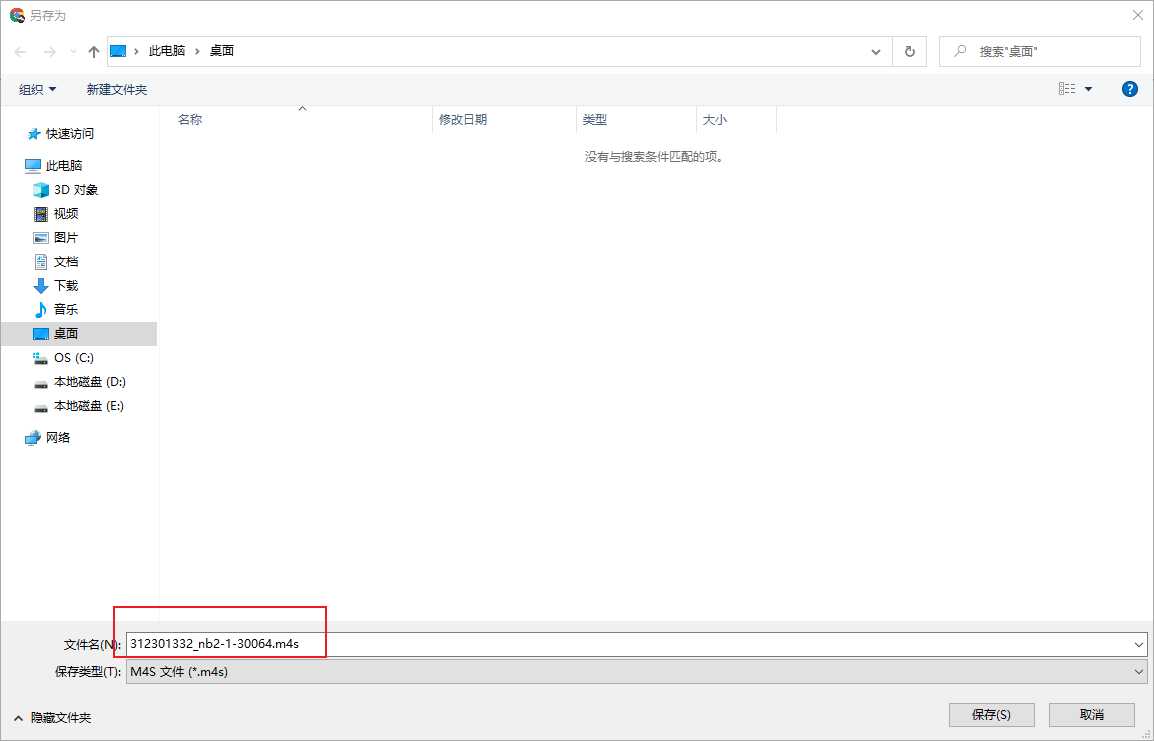Click the Forward navigation arrow

49,52
